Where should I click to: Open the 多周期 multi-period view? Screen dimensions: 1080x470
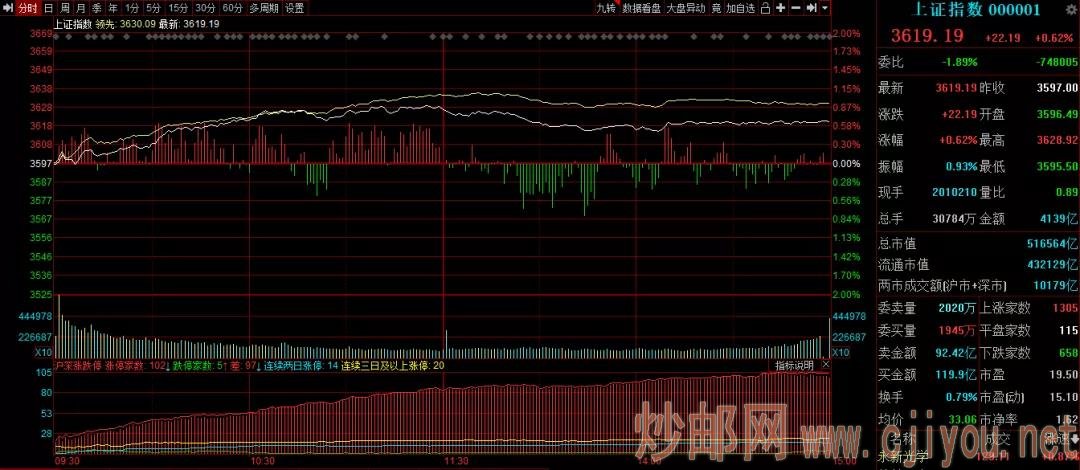tap(264, 8)
